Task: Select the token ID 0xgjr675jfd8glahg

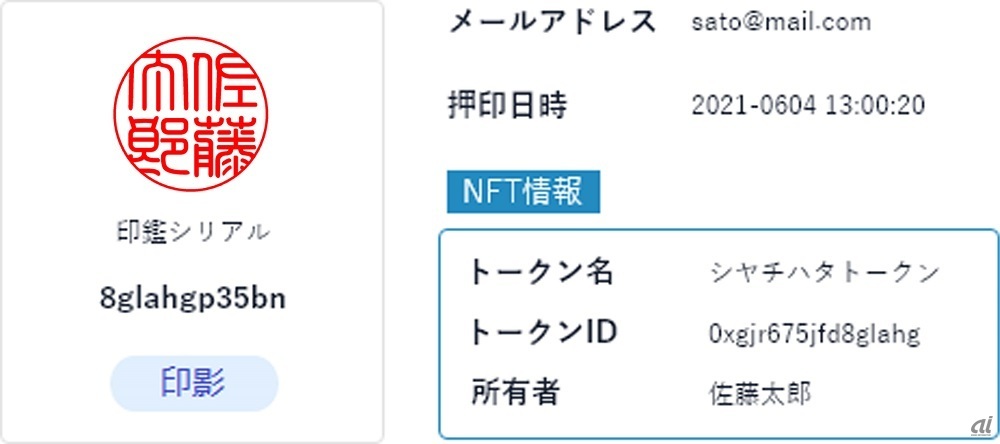Action: coord(813,333)
